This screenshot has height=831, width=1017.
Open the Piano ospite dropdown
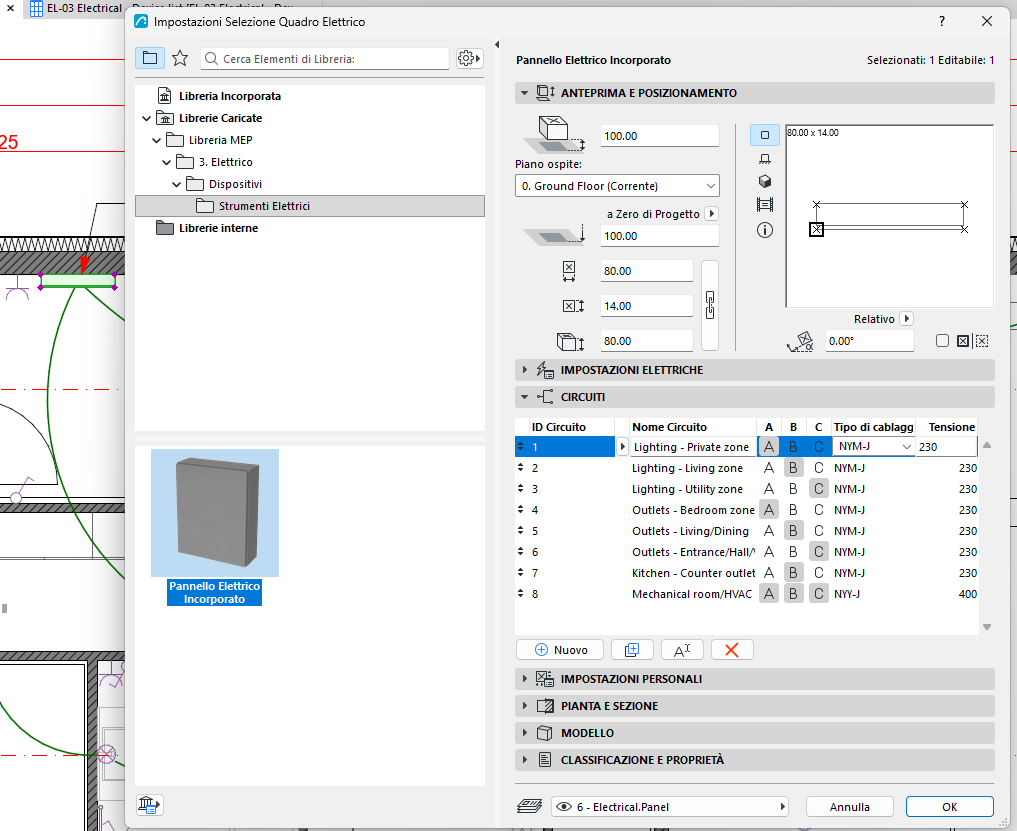(617, 186)
